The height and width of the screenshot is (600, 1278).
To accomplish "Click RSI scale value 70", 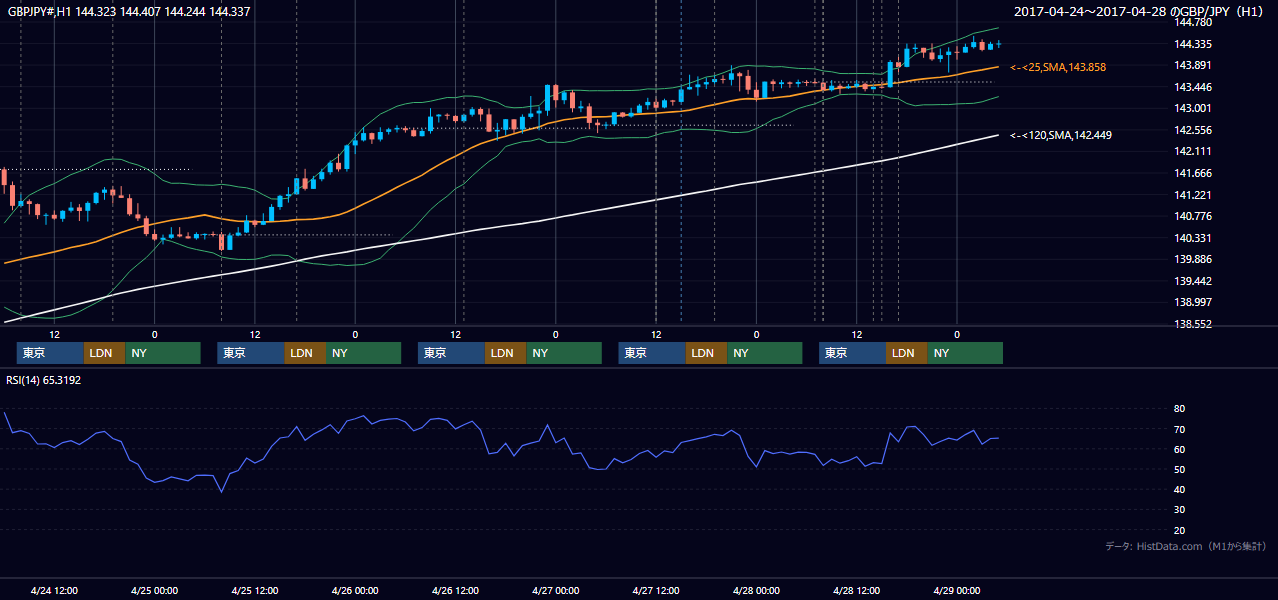I will click(1180, 429).
